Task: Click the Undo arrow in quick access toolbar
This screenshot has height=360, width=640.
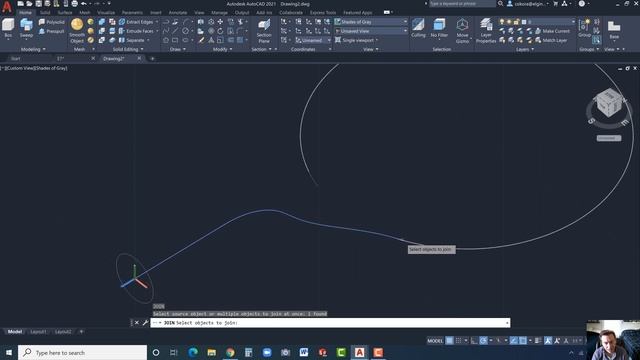Action: pyautogui.click(x=84, y=4)
